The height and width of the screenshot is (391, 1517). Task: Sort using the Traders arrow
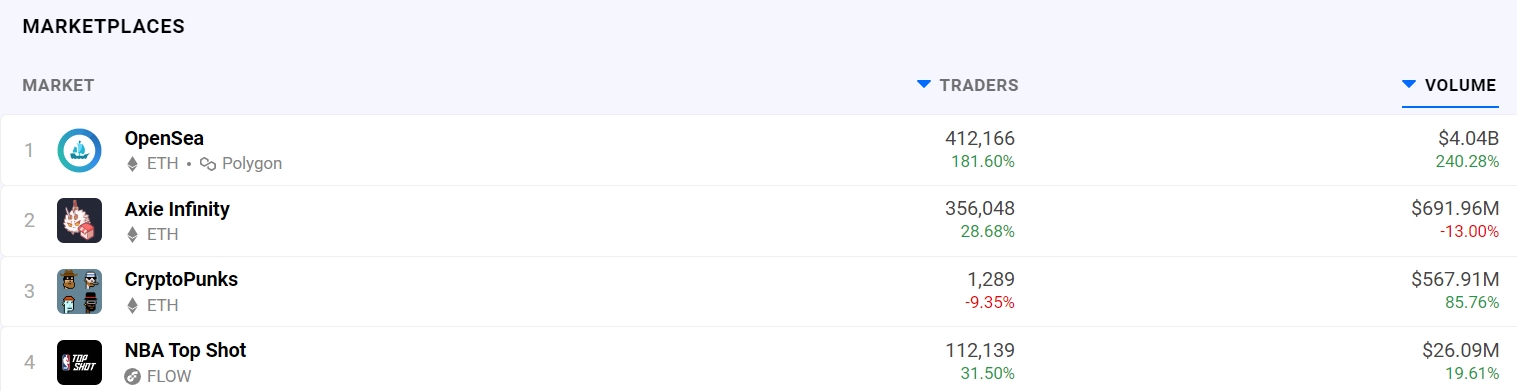pos(924,85)
